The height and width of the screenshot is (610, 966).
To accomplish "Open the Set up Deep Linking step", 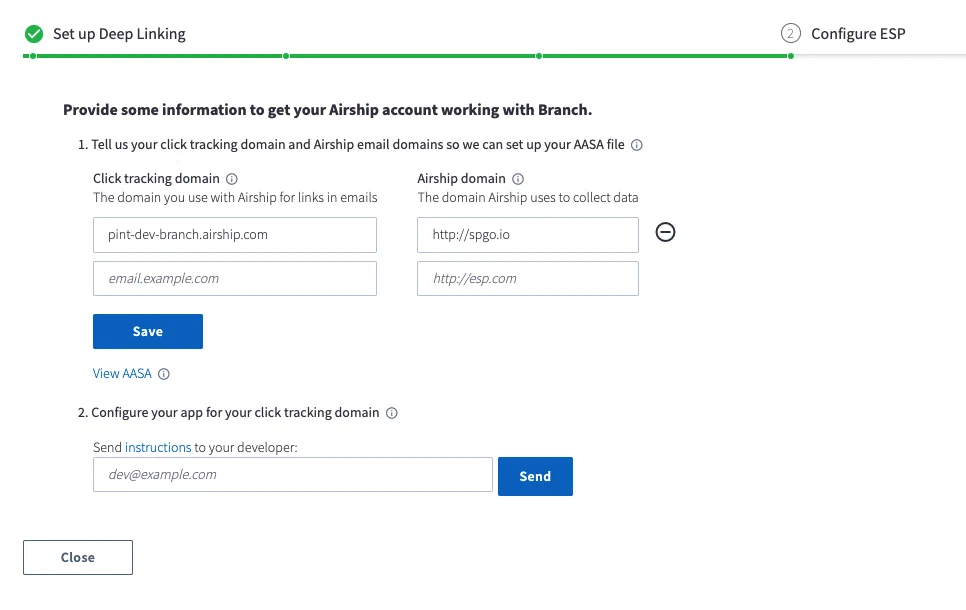I will [x=119, y=34].
